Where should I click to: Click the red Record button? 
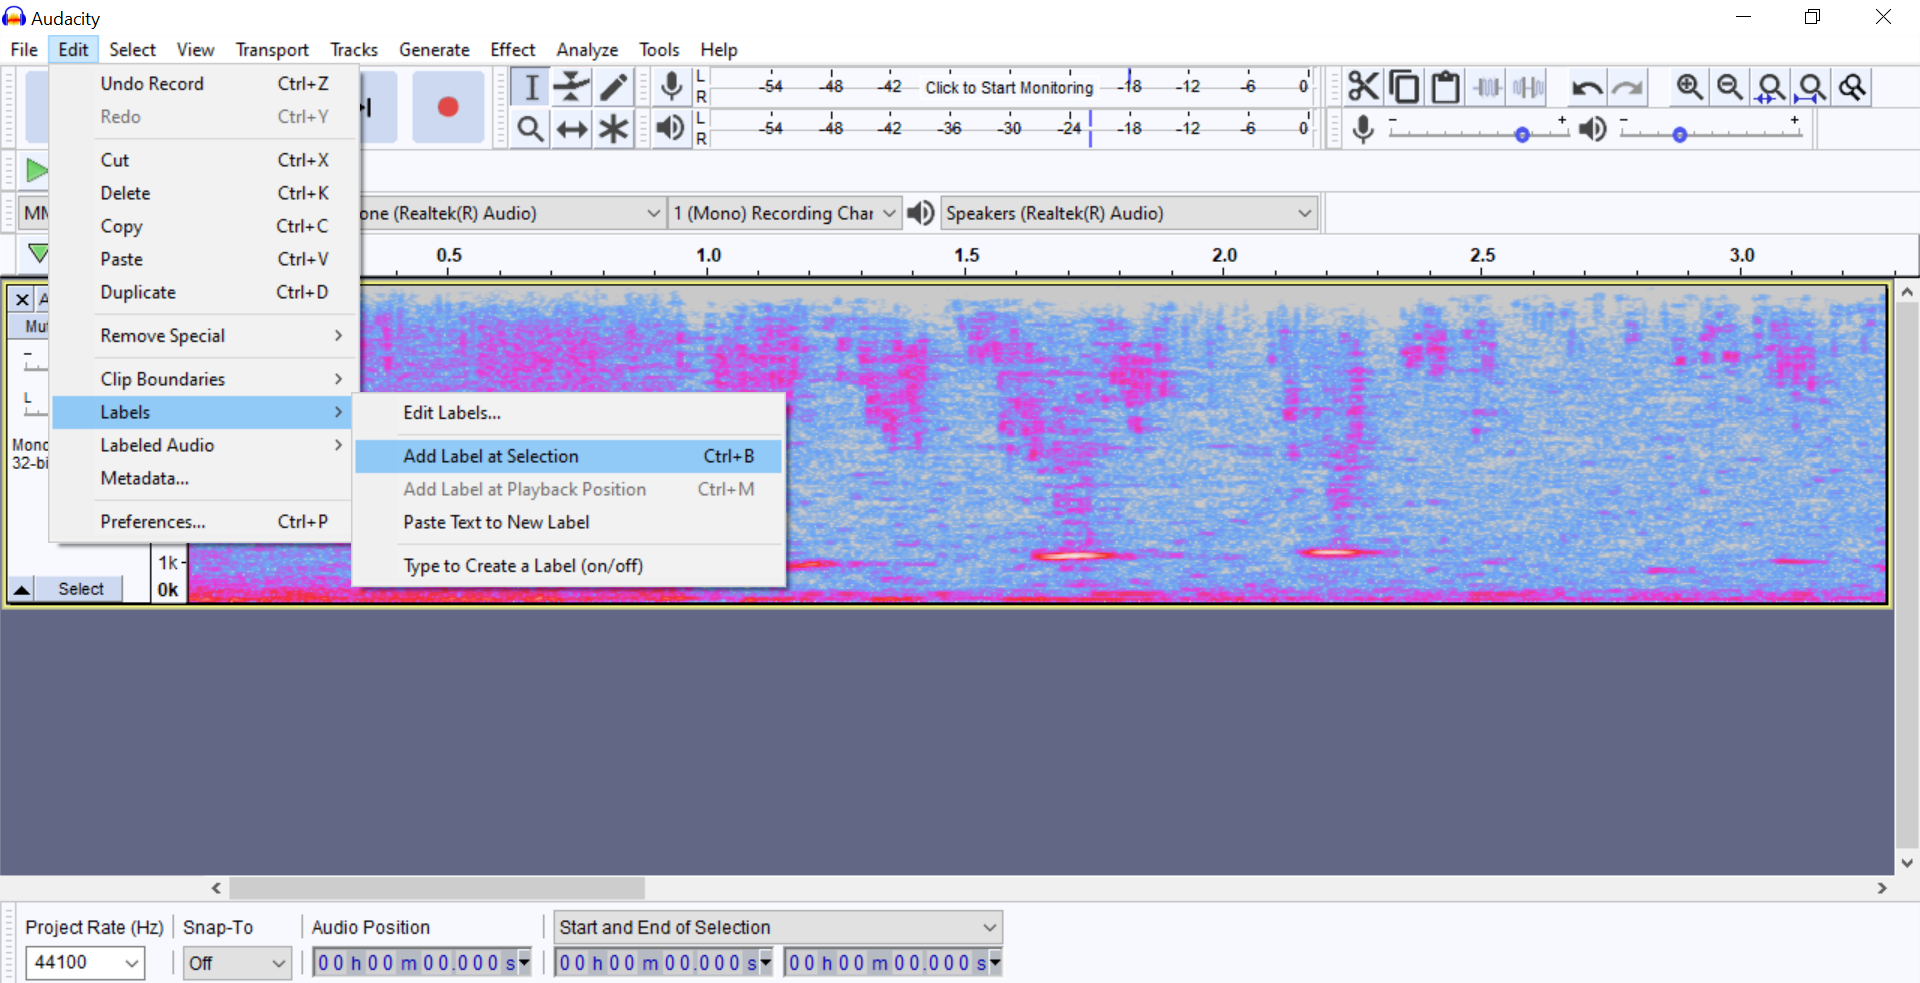[x=448, y=107]
